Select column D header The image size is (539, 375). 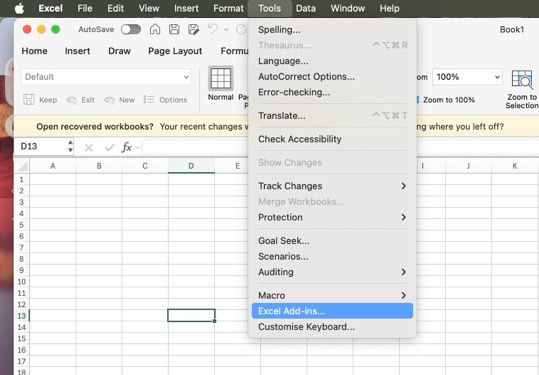(191, 166)
